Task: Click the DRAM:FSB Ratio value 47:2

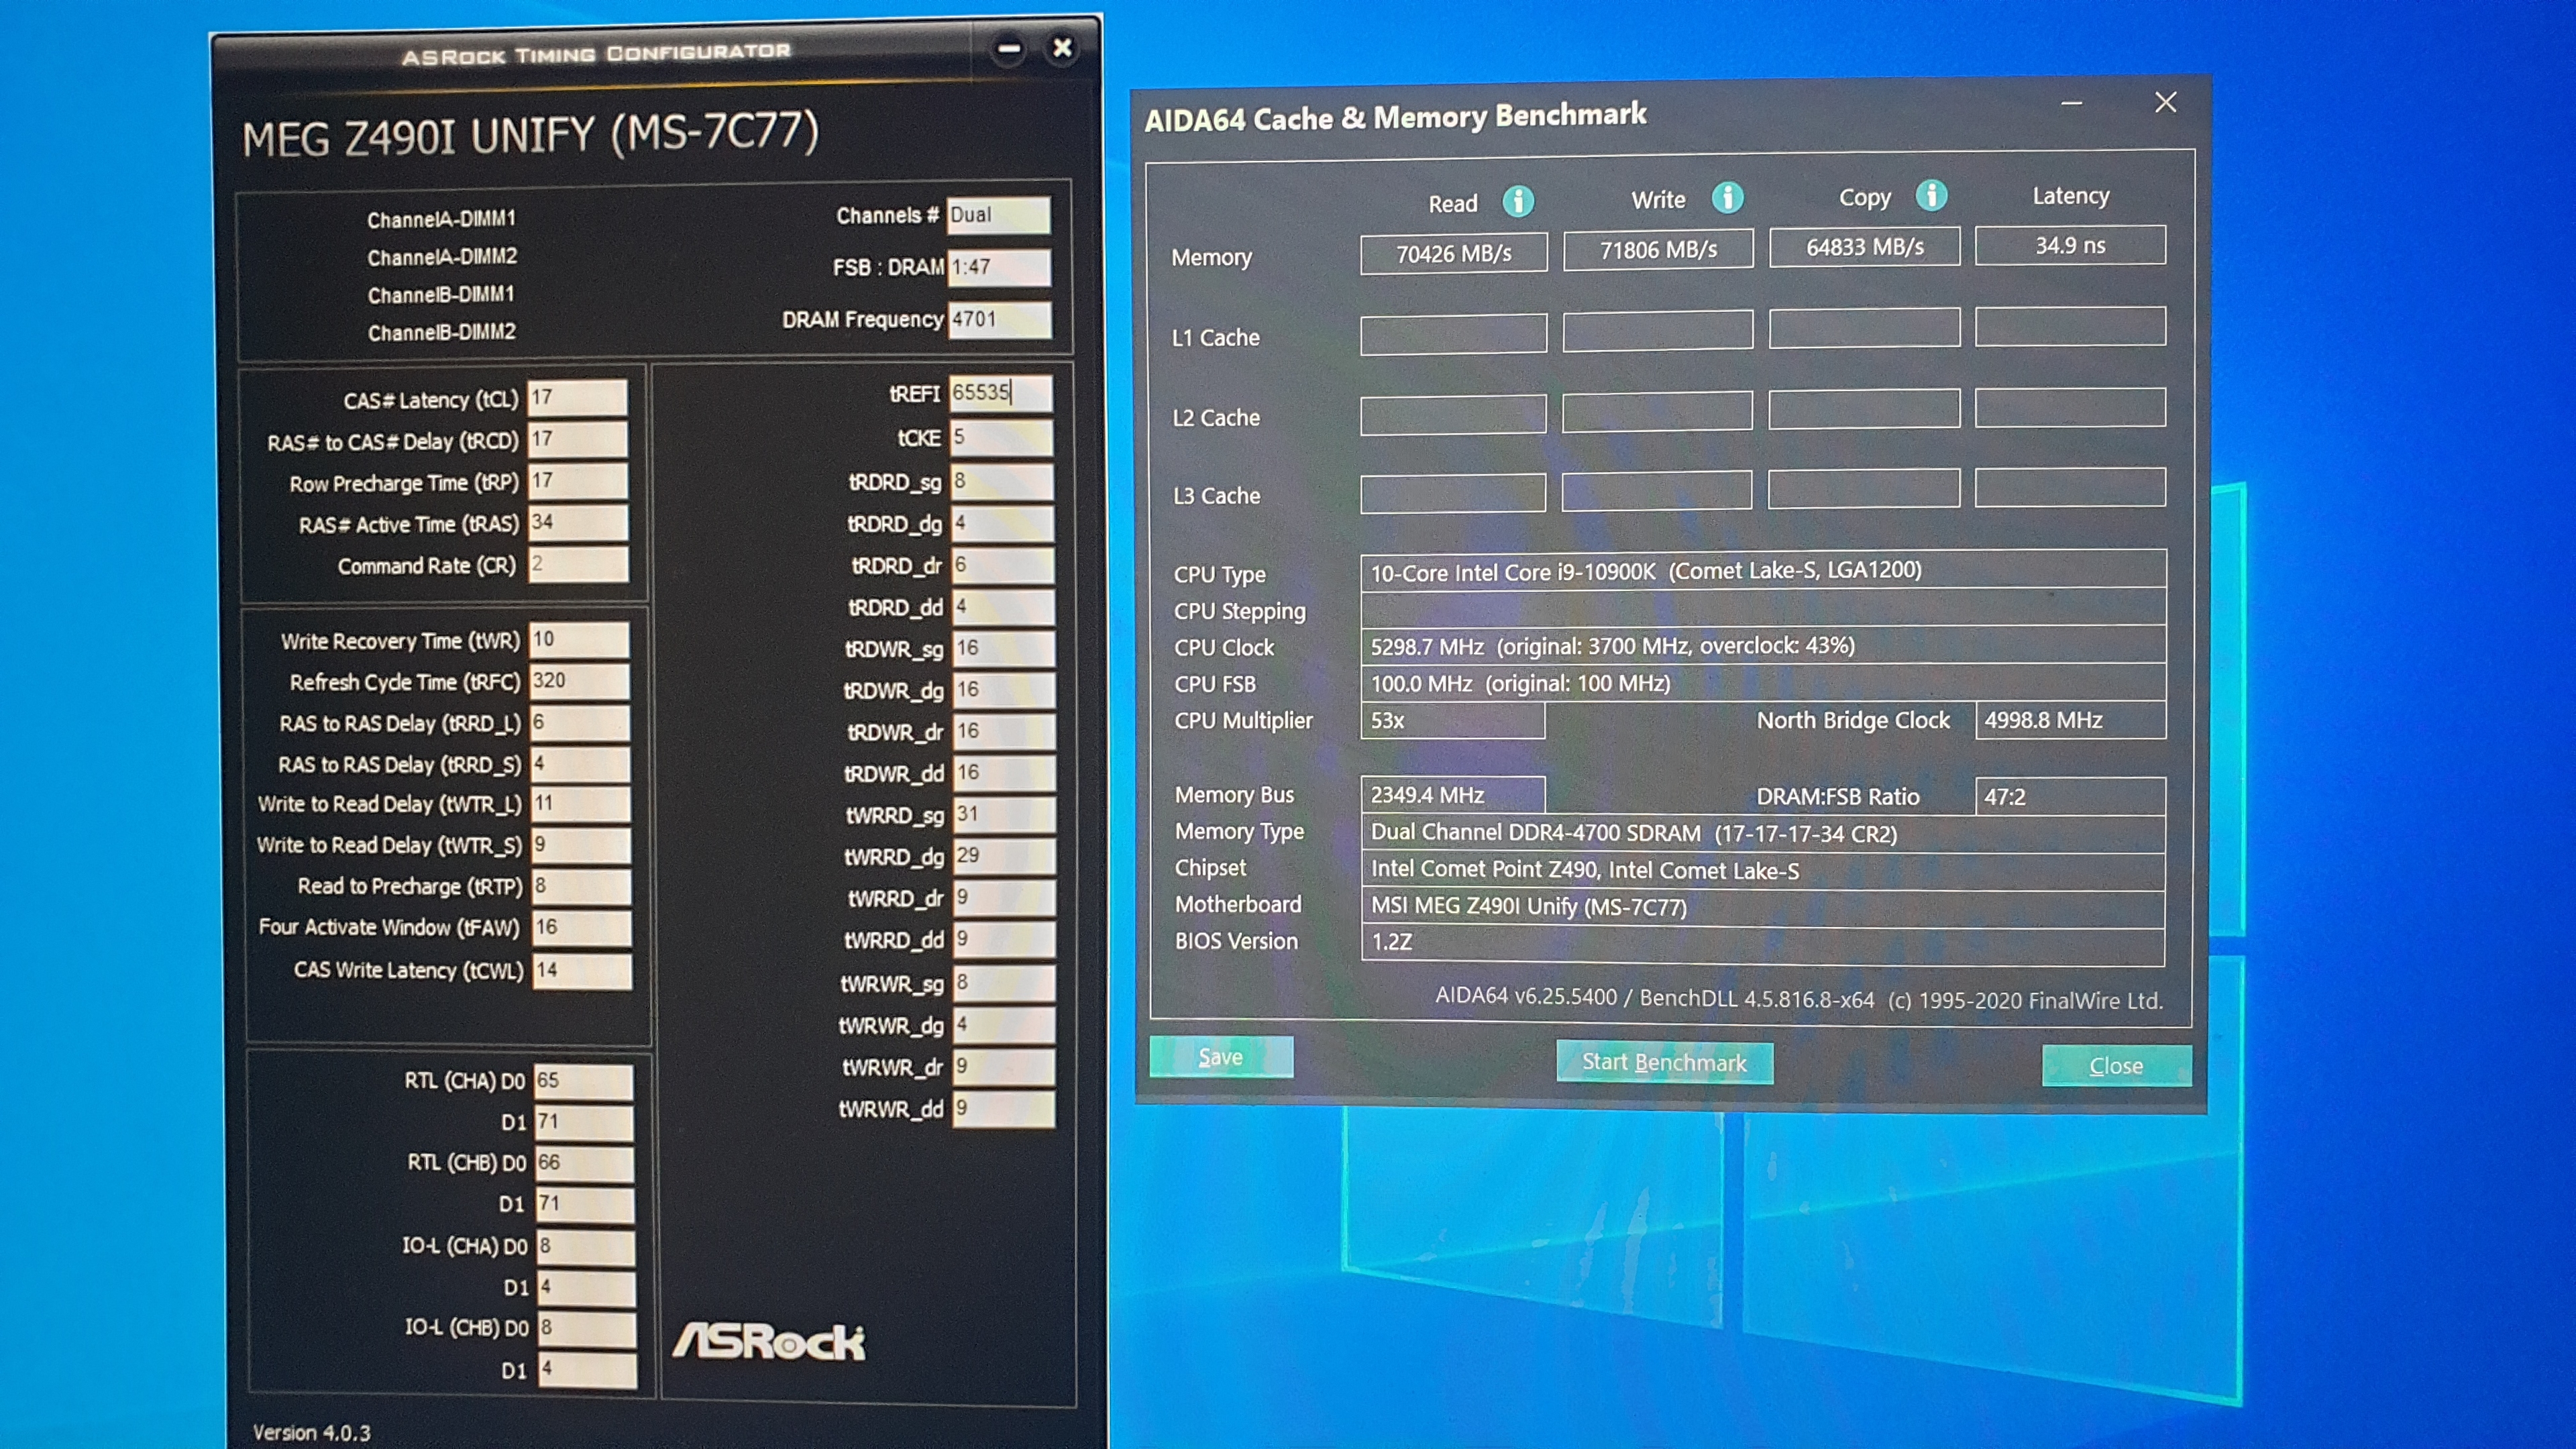Action: pyautogui.click(x=2070, y=797)
